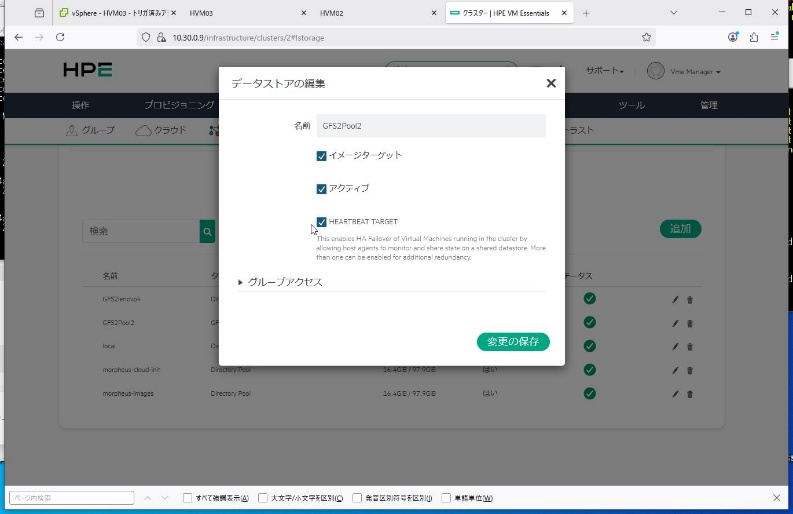Open the サポート dropdown menu

[605, 72]
